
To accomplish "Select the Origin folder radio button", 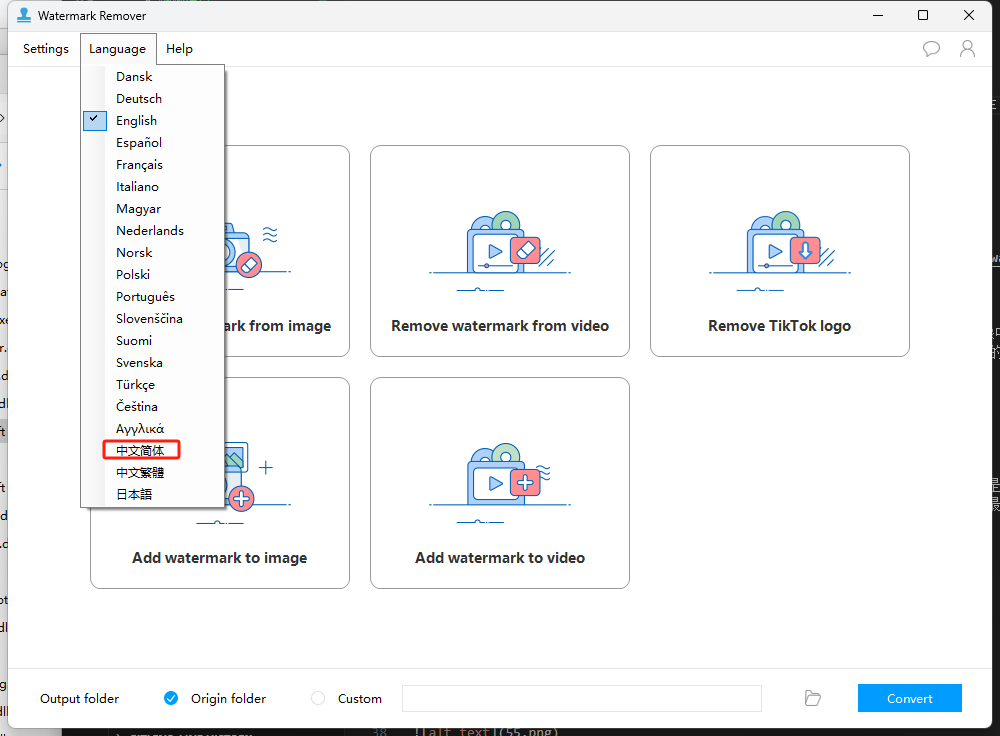I will (x=171, y=698).
